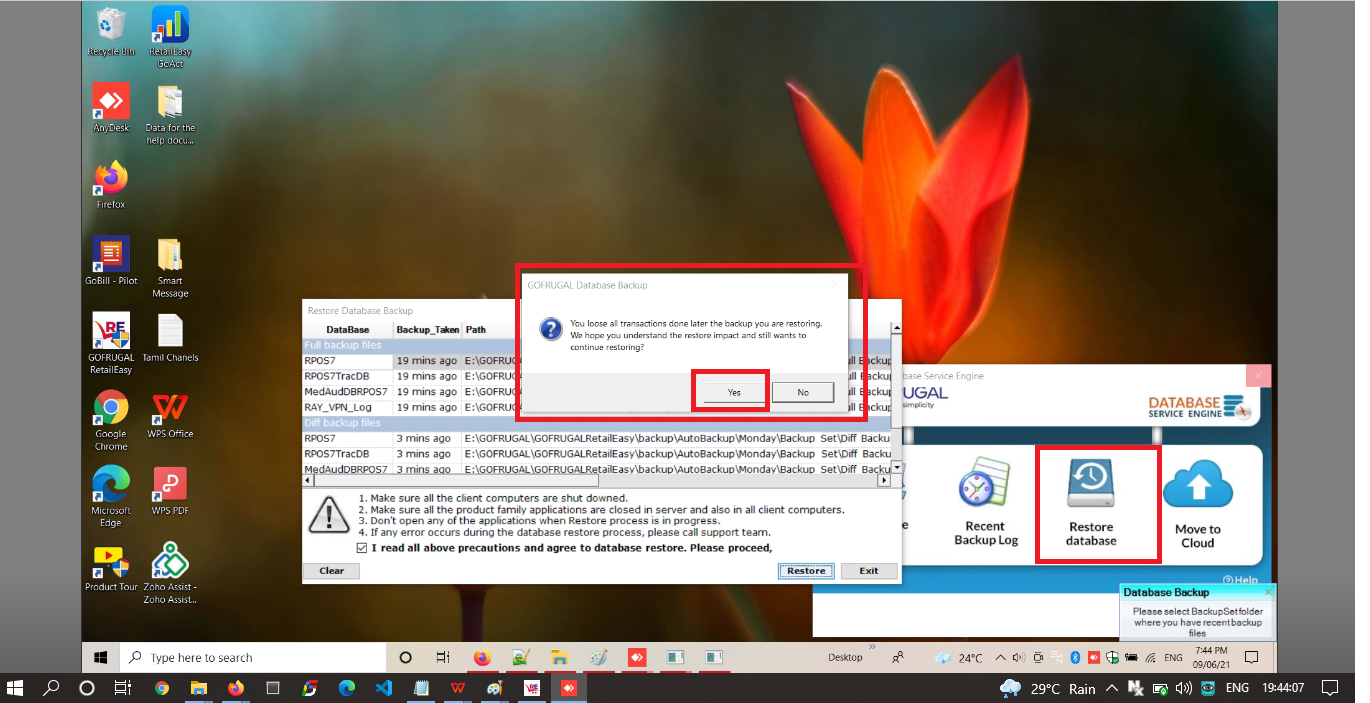Click Firefox on the remote desktop taskbar
Image resolution: width=1370 pixels, height=703 pixels.
(x=482, y=657)
